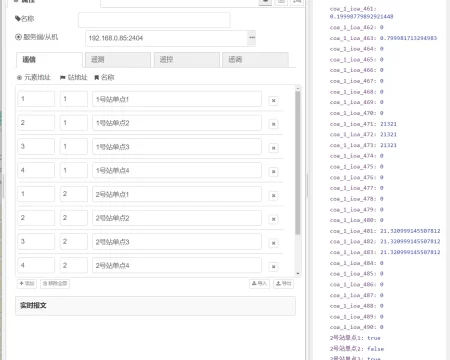The width and height of the screenshot is (450, 360).
Task: Click the 移除全部 remove all button
Action: point(55,283)
